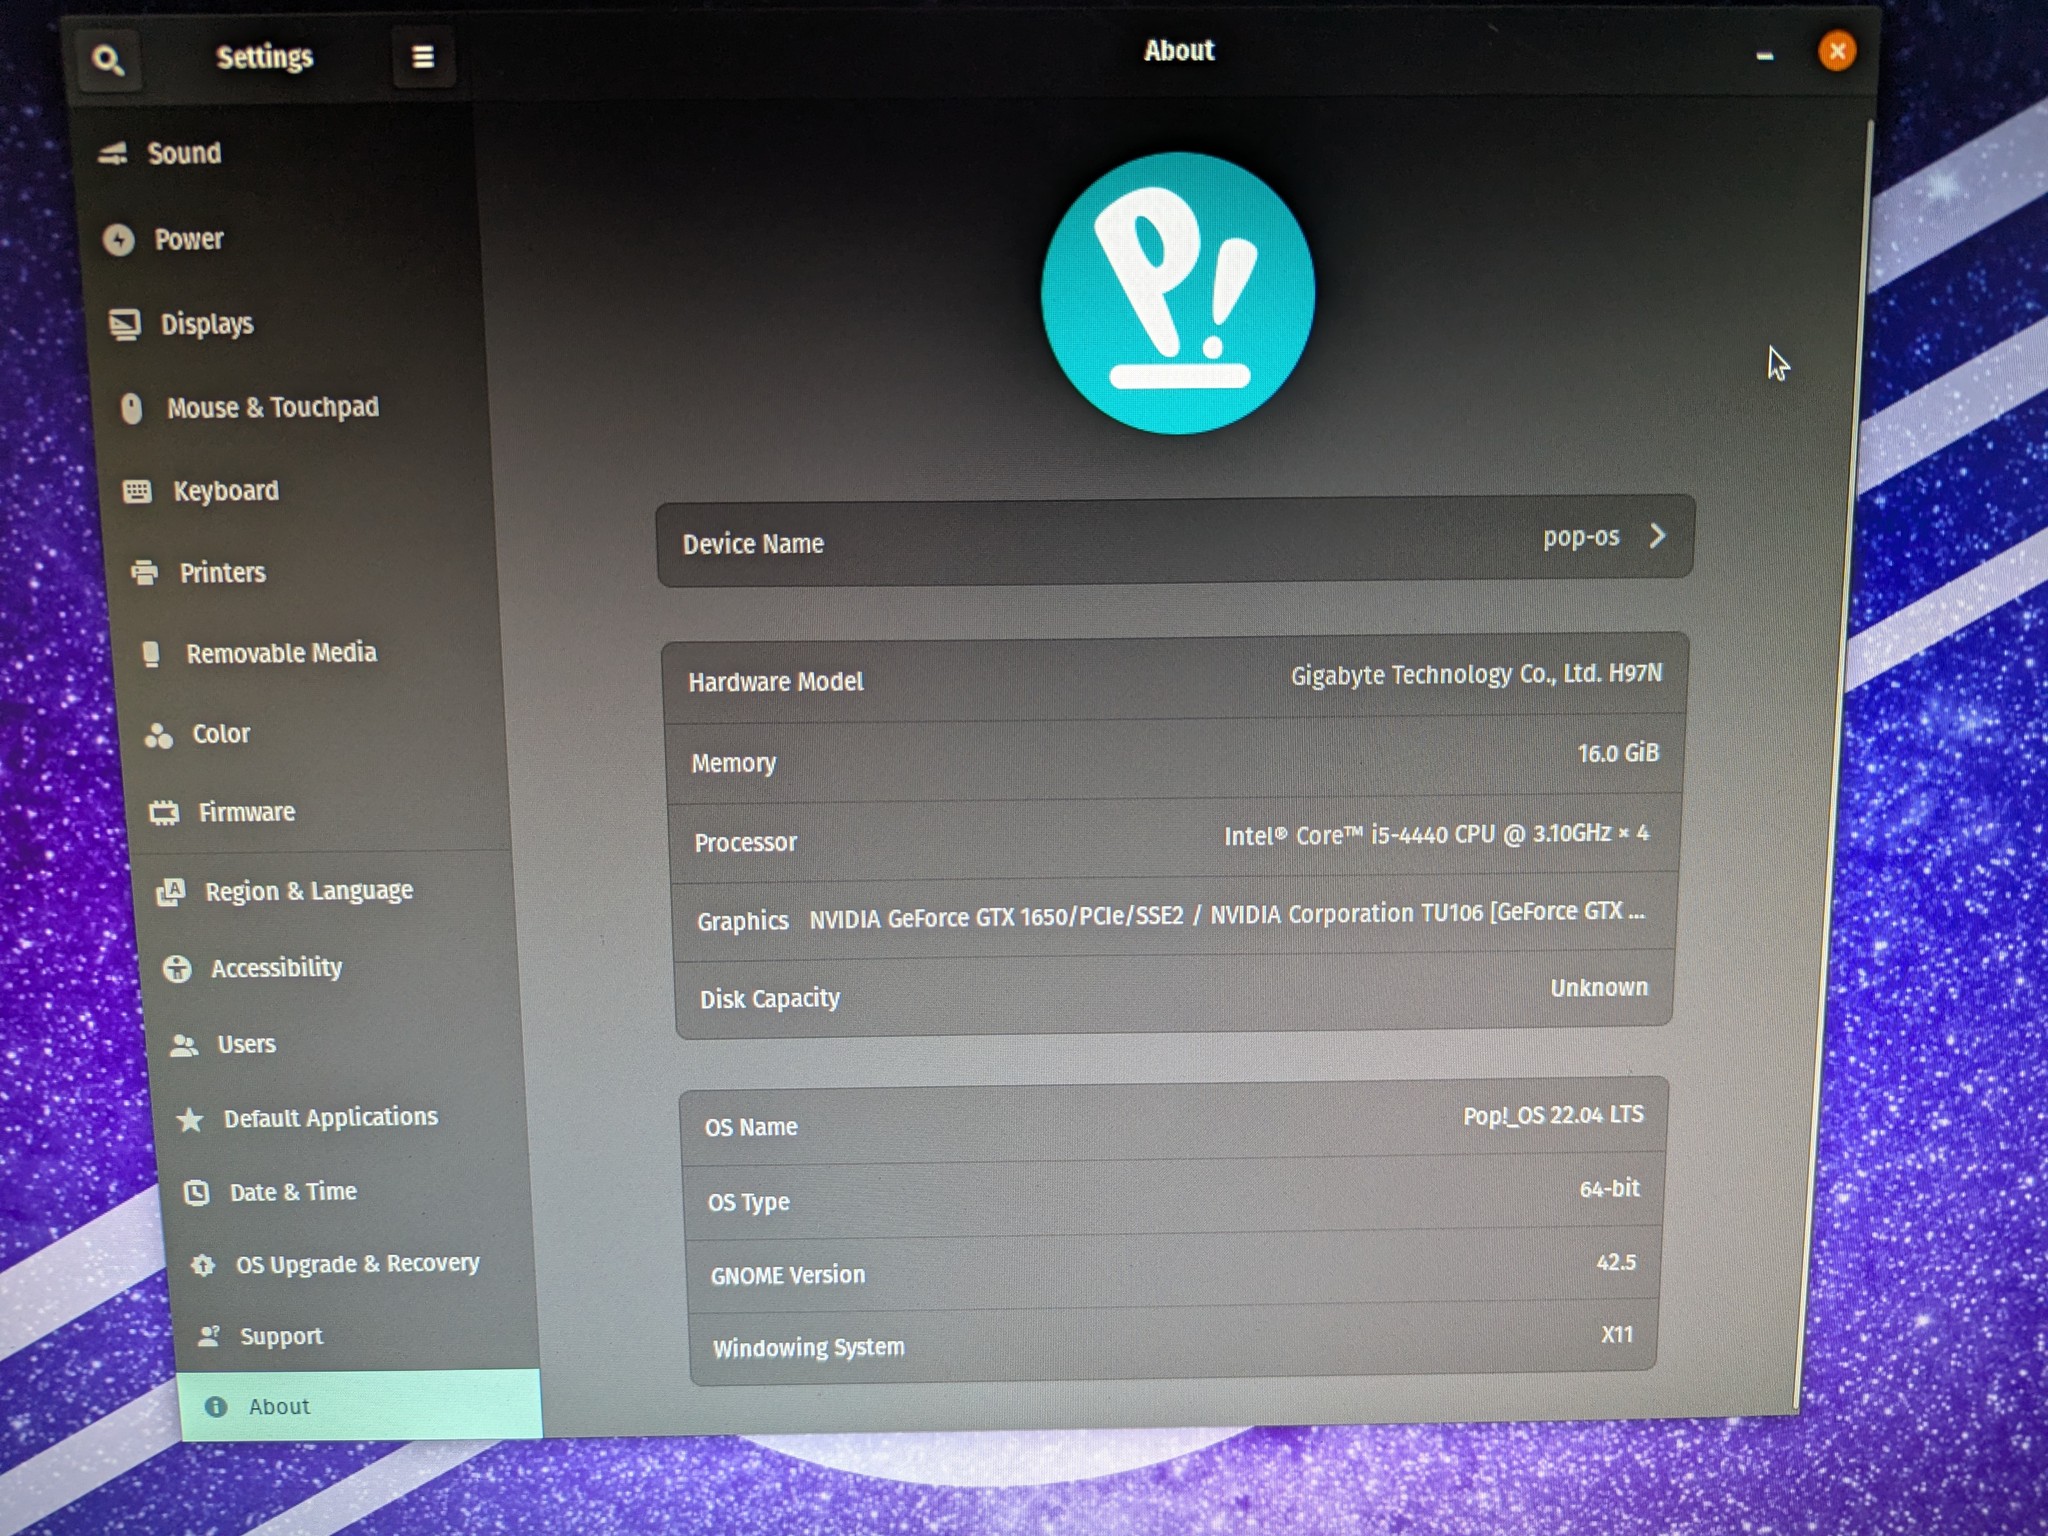The width and height of the screenshot is (2048, 1536).
Task: Select the Windowing System row label
Action: tap(808, 1348)
